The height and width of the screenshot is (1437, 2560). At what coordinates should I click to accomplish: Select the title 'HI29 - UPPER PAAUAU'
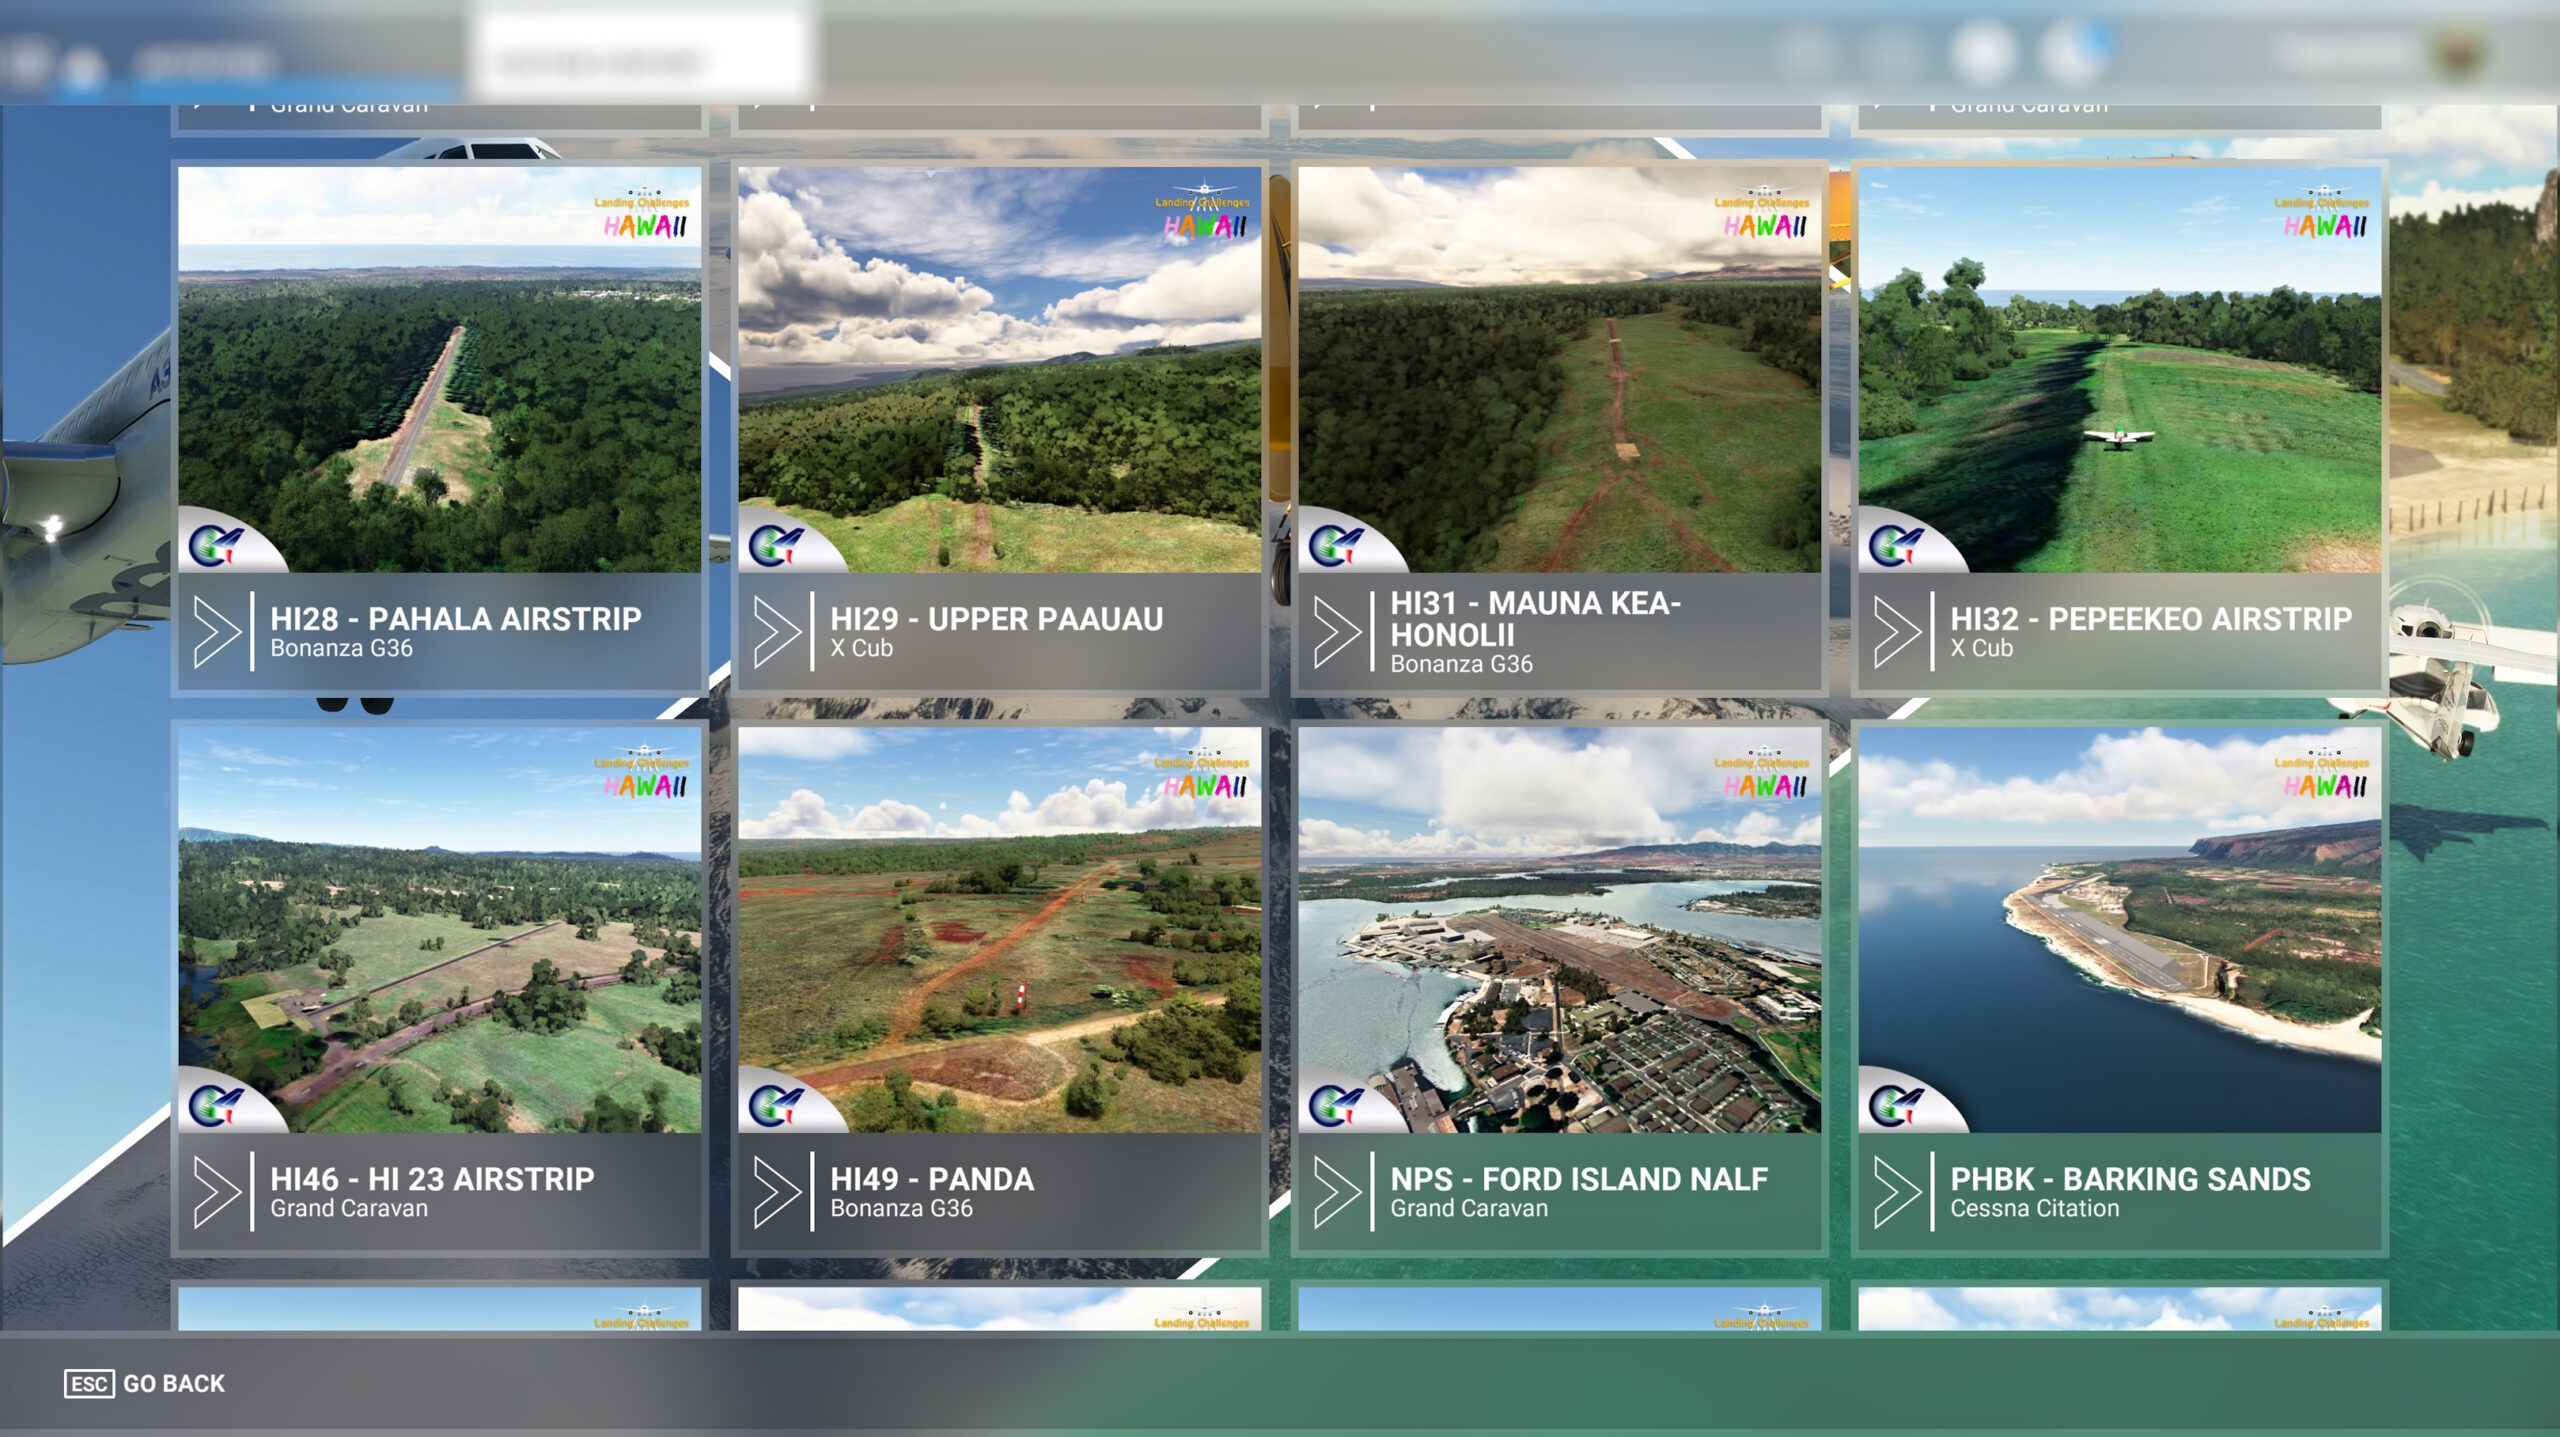(997, 619)
